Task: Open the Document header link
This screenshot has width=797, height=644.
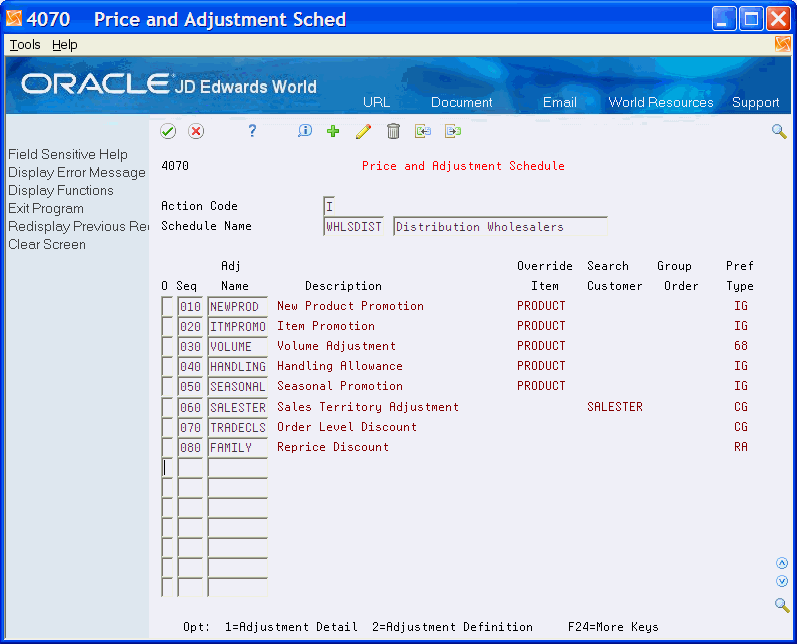Action: coord(462,102)
